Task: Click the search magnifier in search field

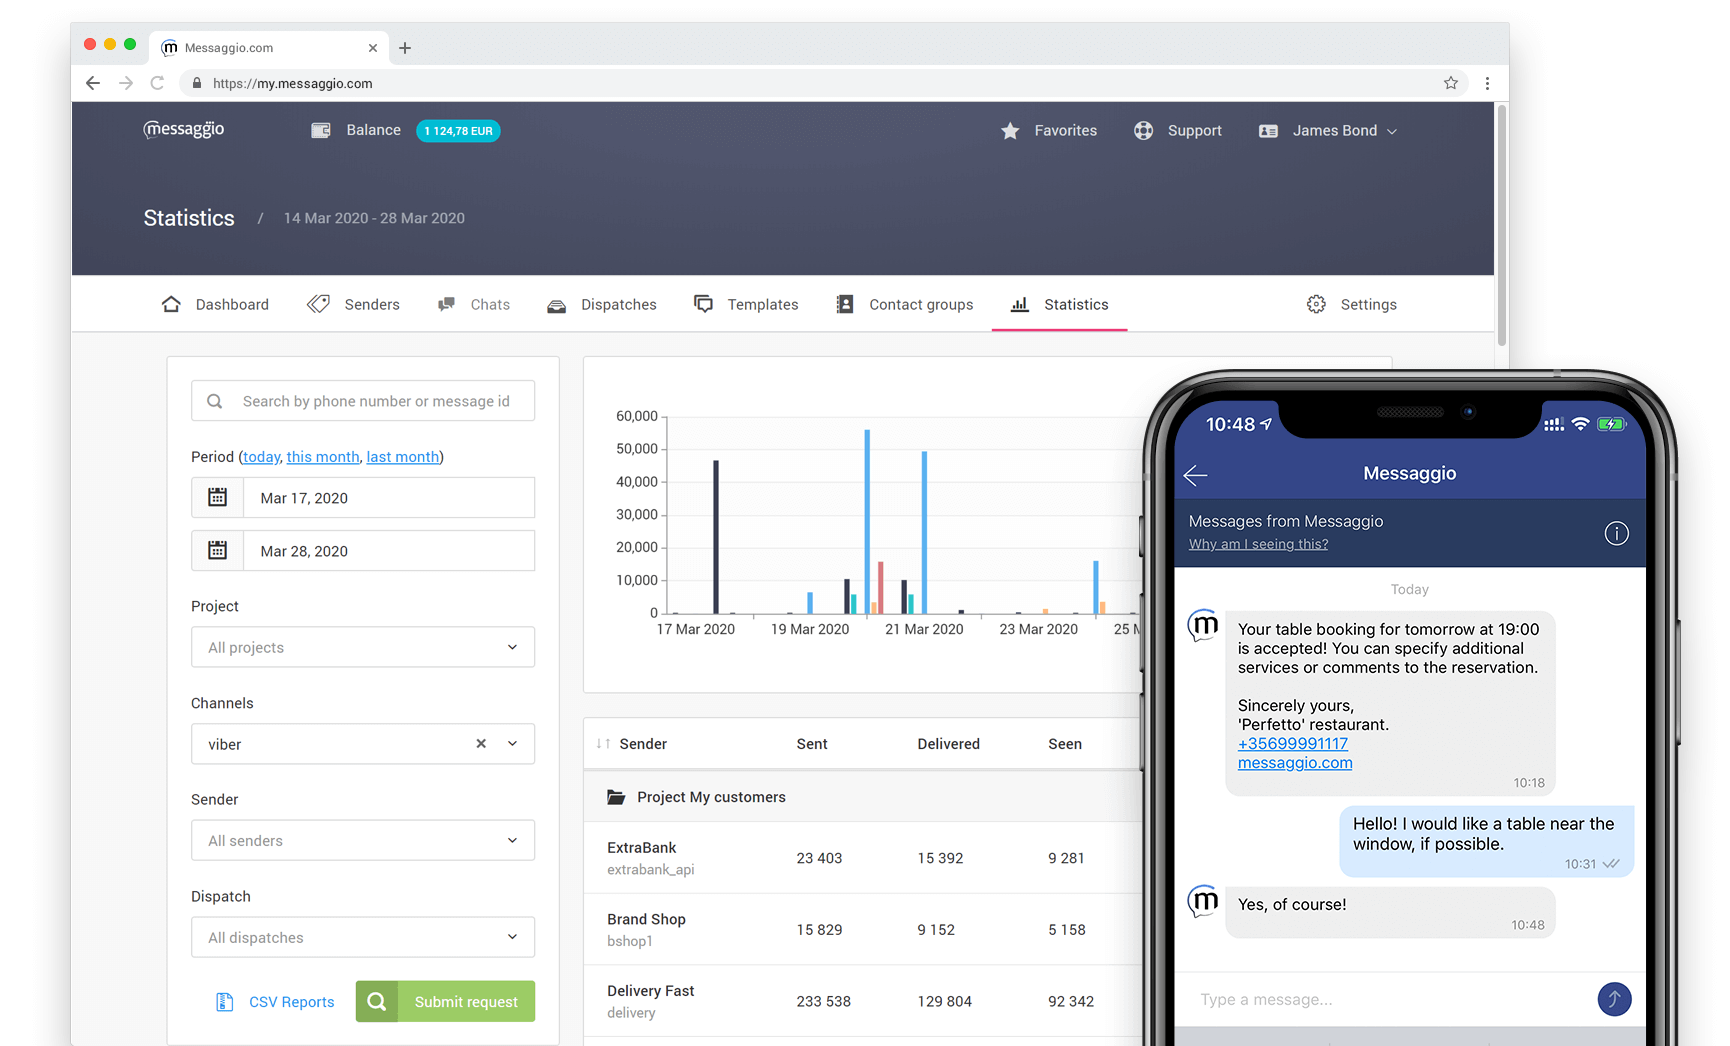Action: click(x=214, y=401)
